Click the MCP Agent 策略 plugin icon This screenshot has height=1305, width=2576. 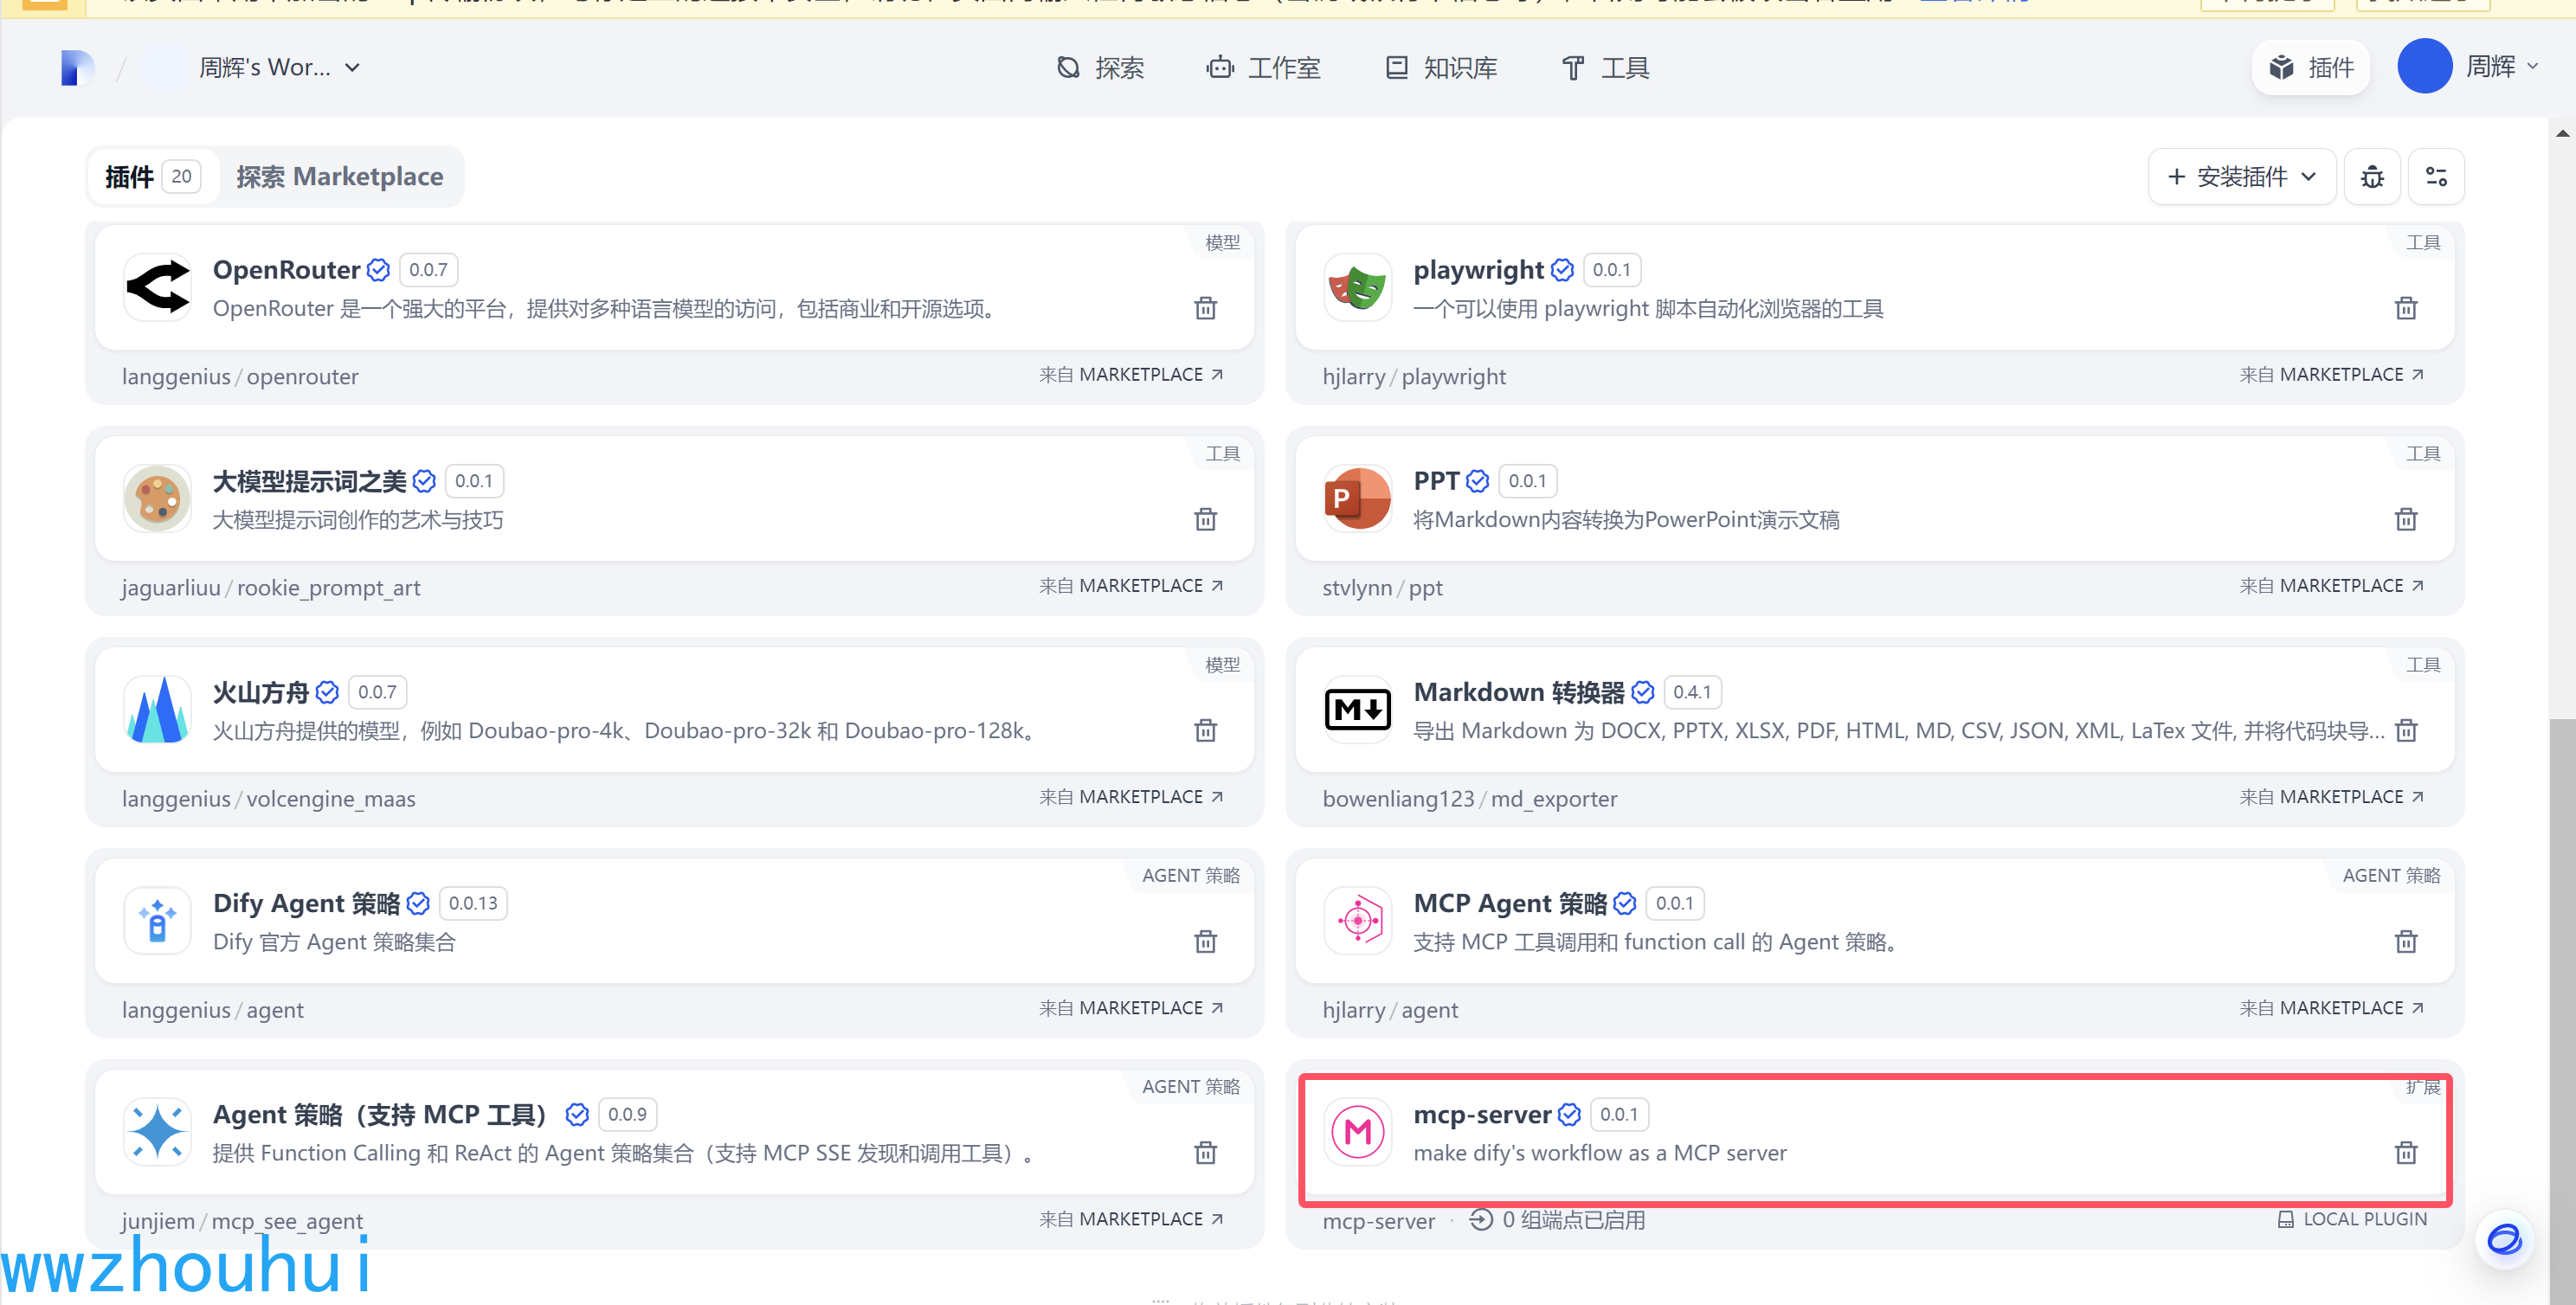click(1357, 920)
